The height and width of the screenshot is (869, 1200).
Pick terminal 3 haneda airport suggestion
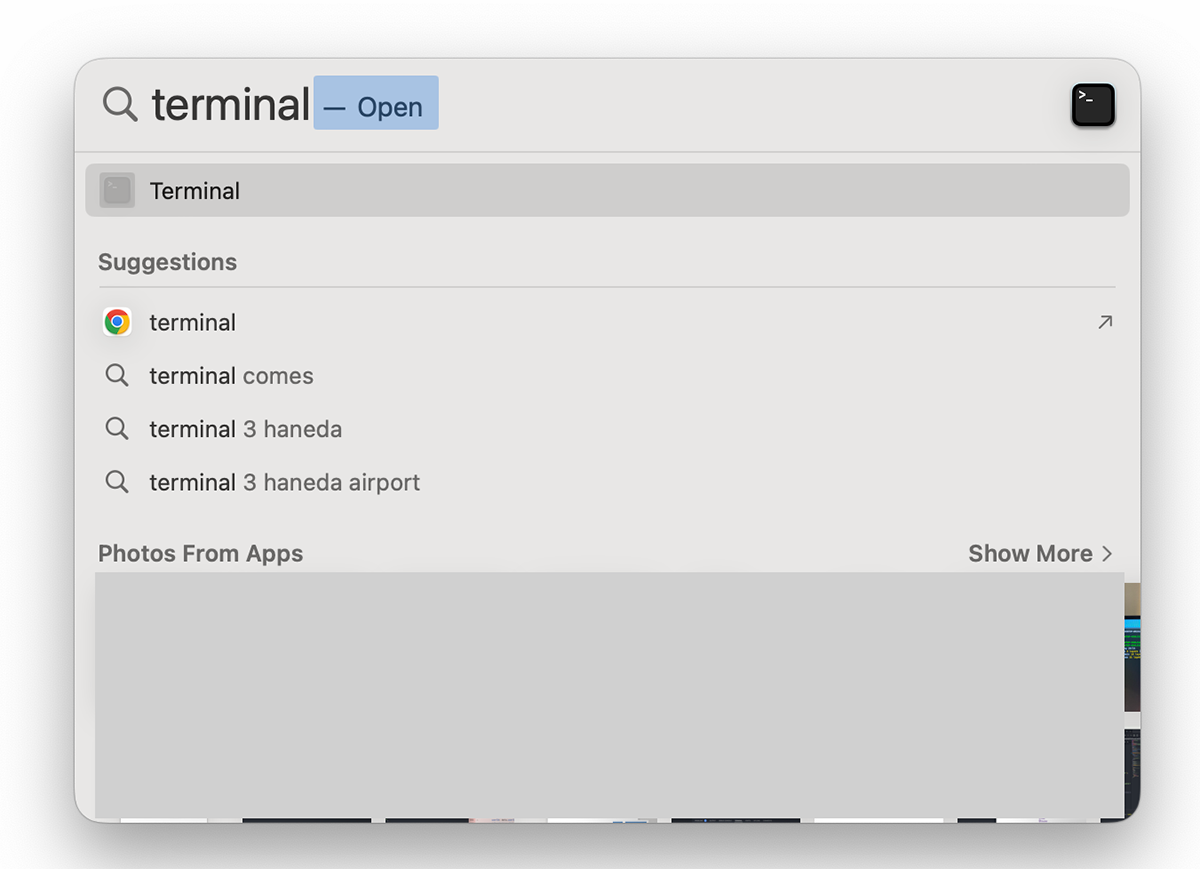[x=607, y=482]
